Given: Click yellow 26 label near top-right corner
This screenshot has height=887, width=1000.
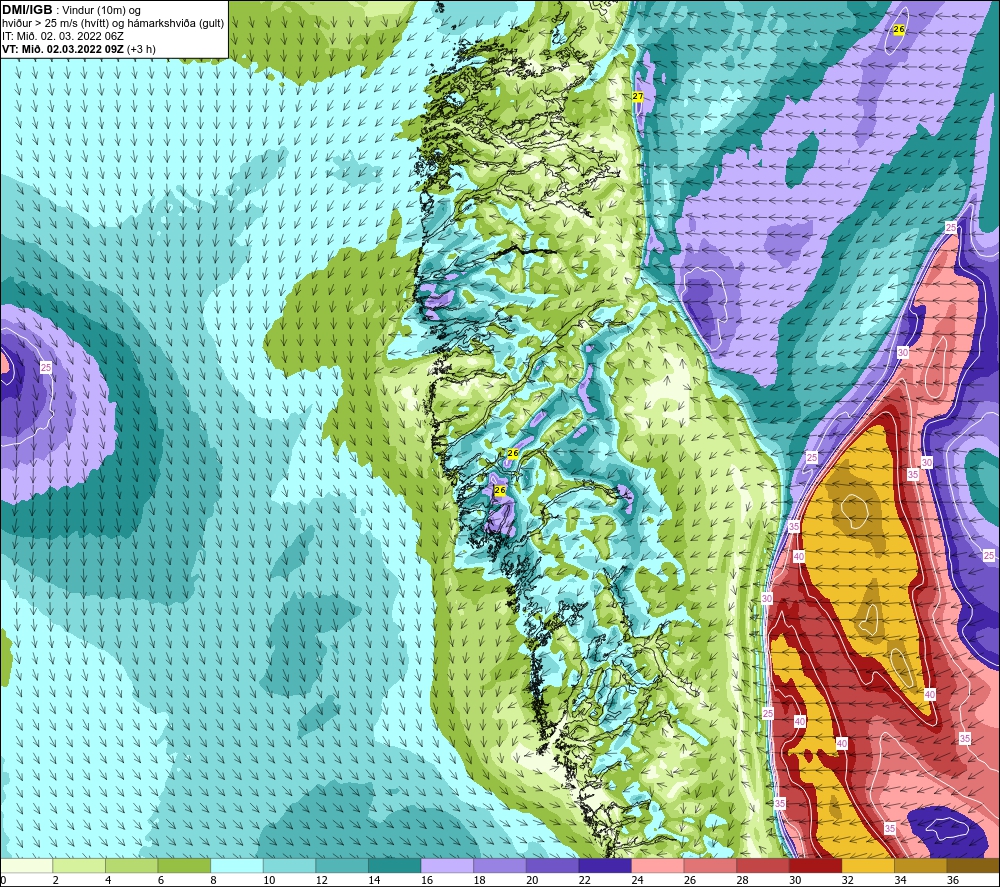Looking at the screenshot, I should [x=899, y=29].
